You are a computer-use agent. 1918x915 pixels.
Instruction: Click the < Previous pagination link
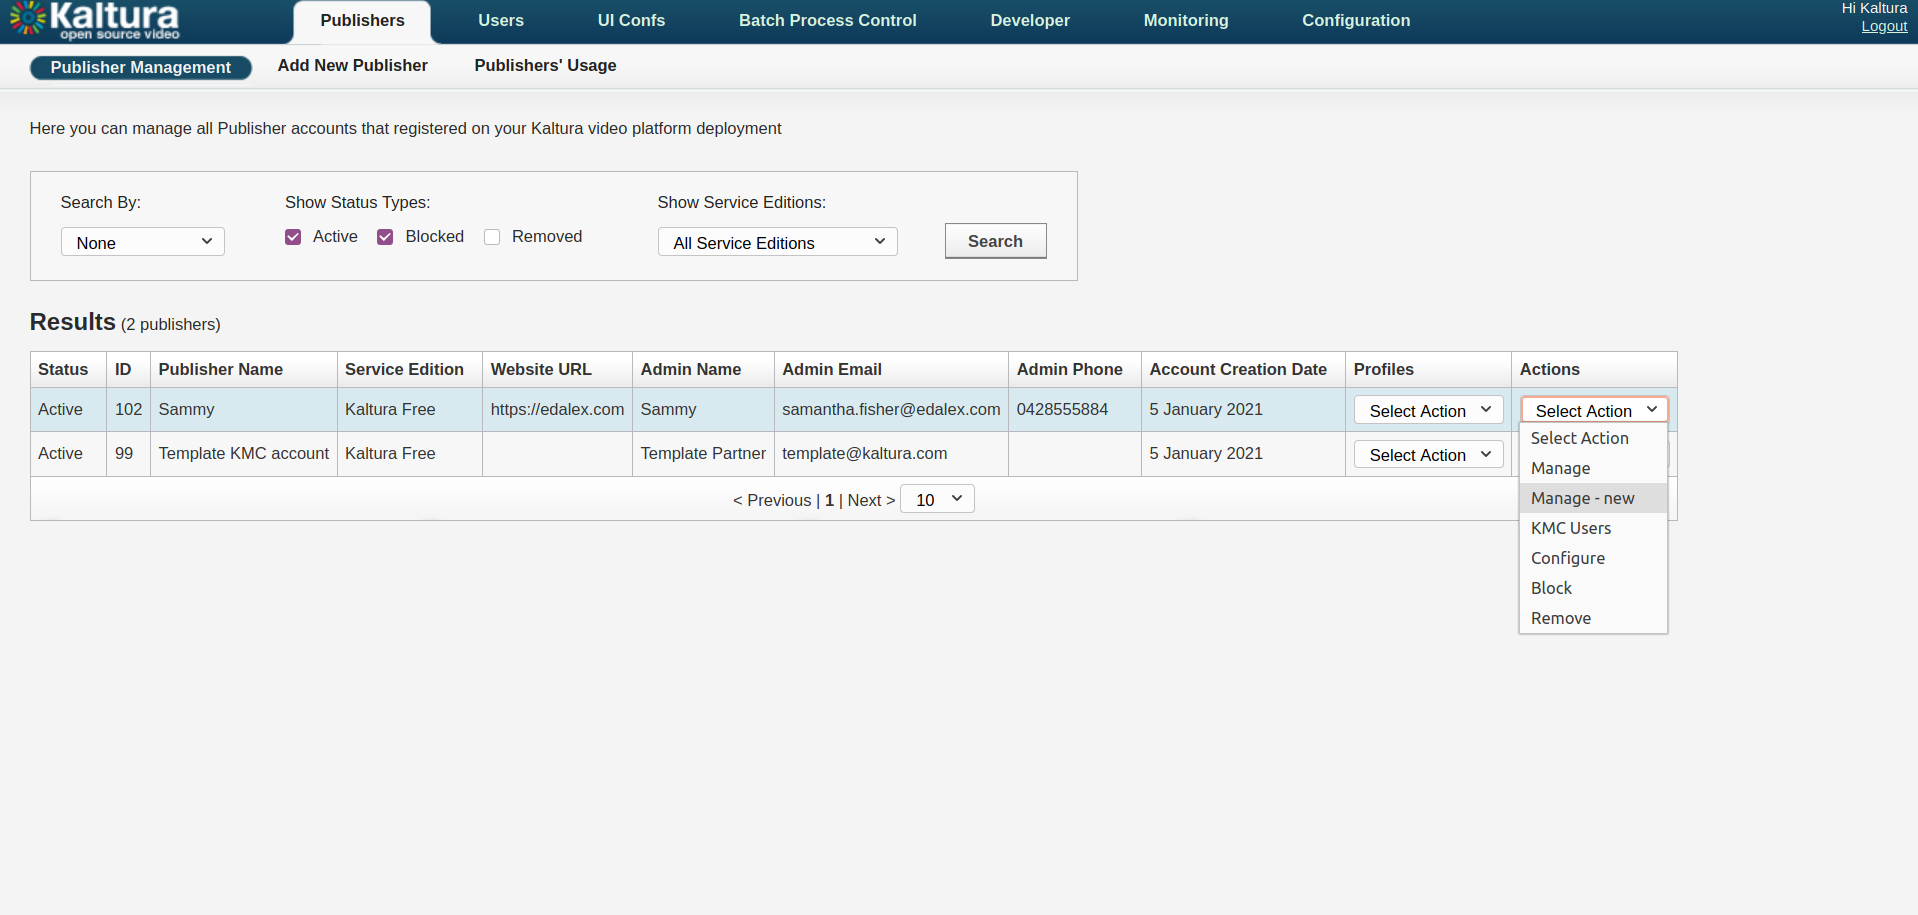point(772,500)
